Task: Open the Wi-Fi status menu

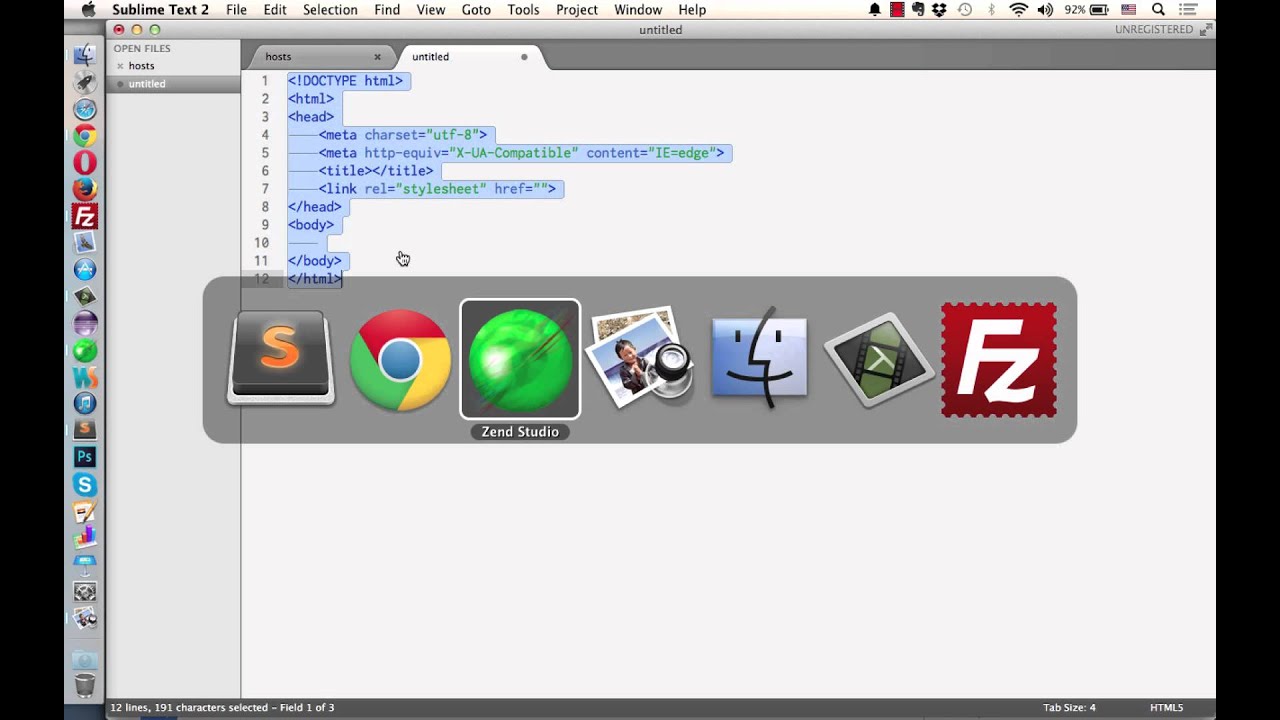Action: click(x=1019, y=9)
